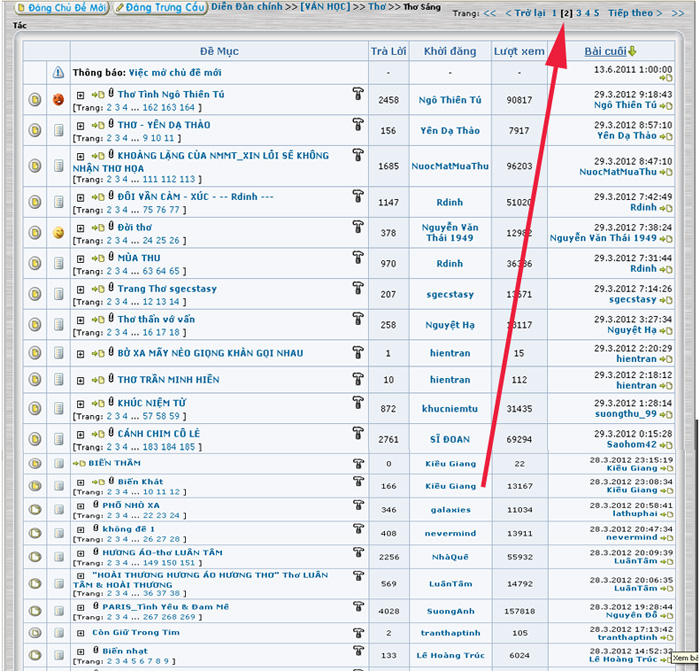Expand the Biển Khát topic
The image size is (700, 671).
pos(80,482)
